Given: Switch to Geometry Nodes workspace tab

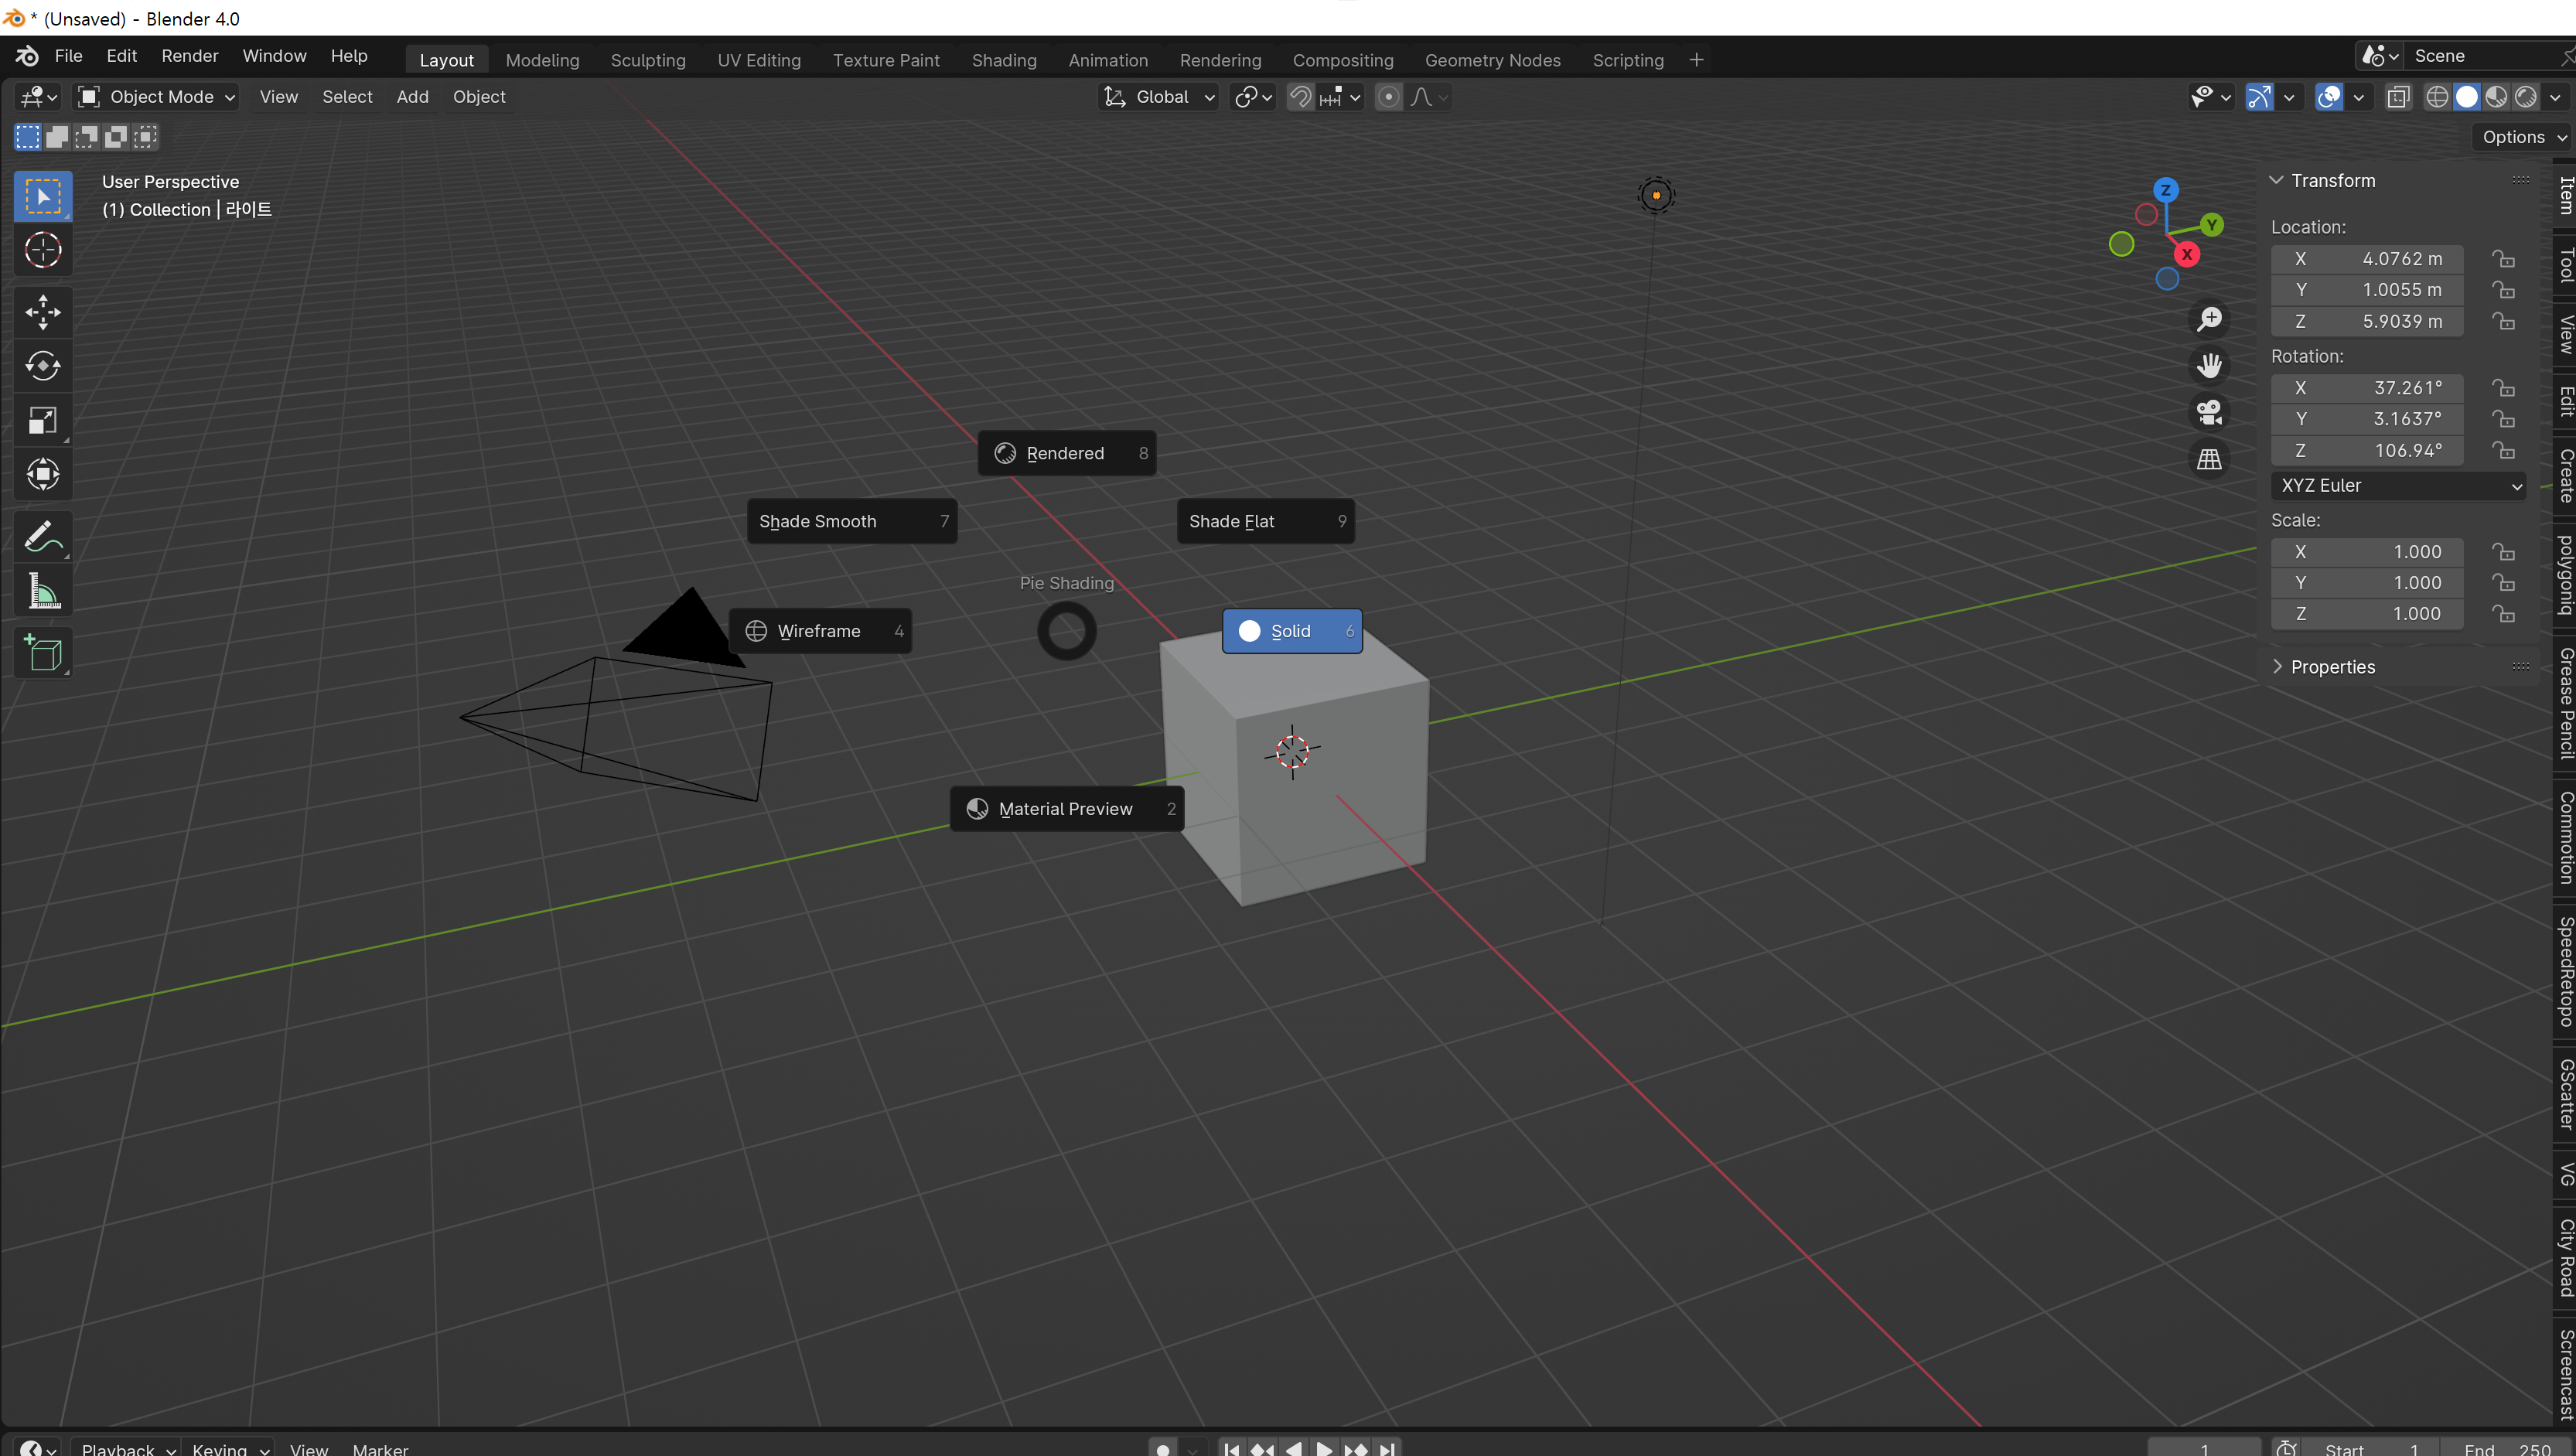Looking at the screenshot, I should pos(1492,60).
